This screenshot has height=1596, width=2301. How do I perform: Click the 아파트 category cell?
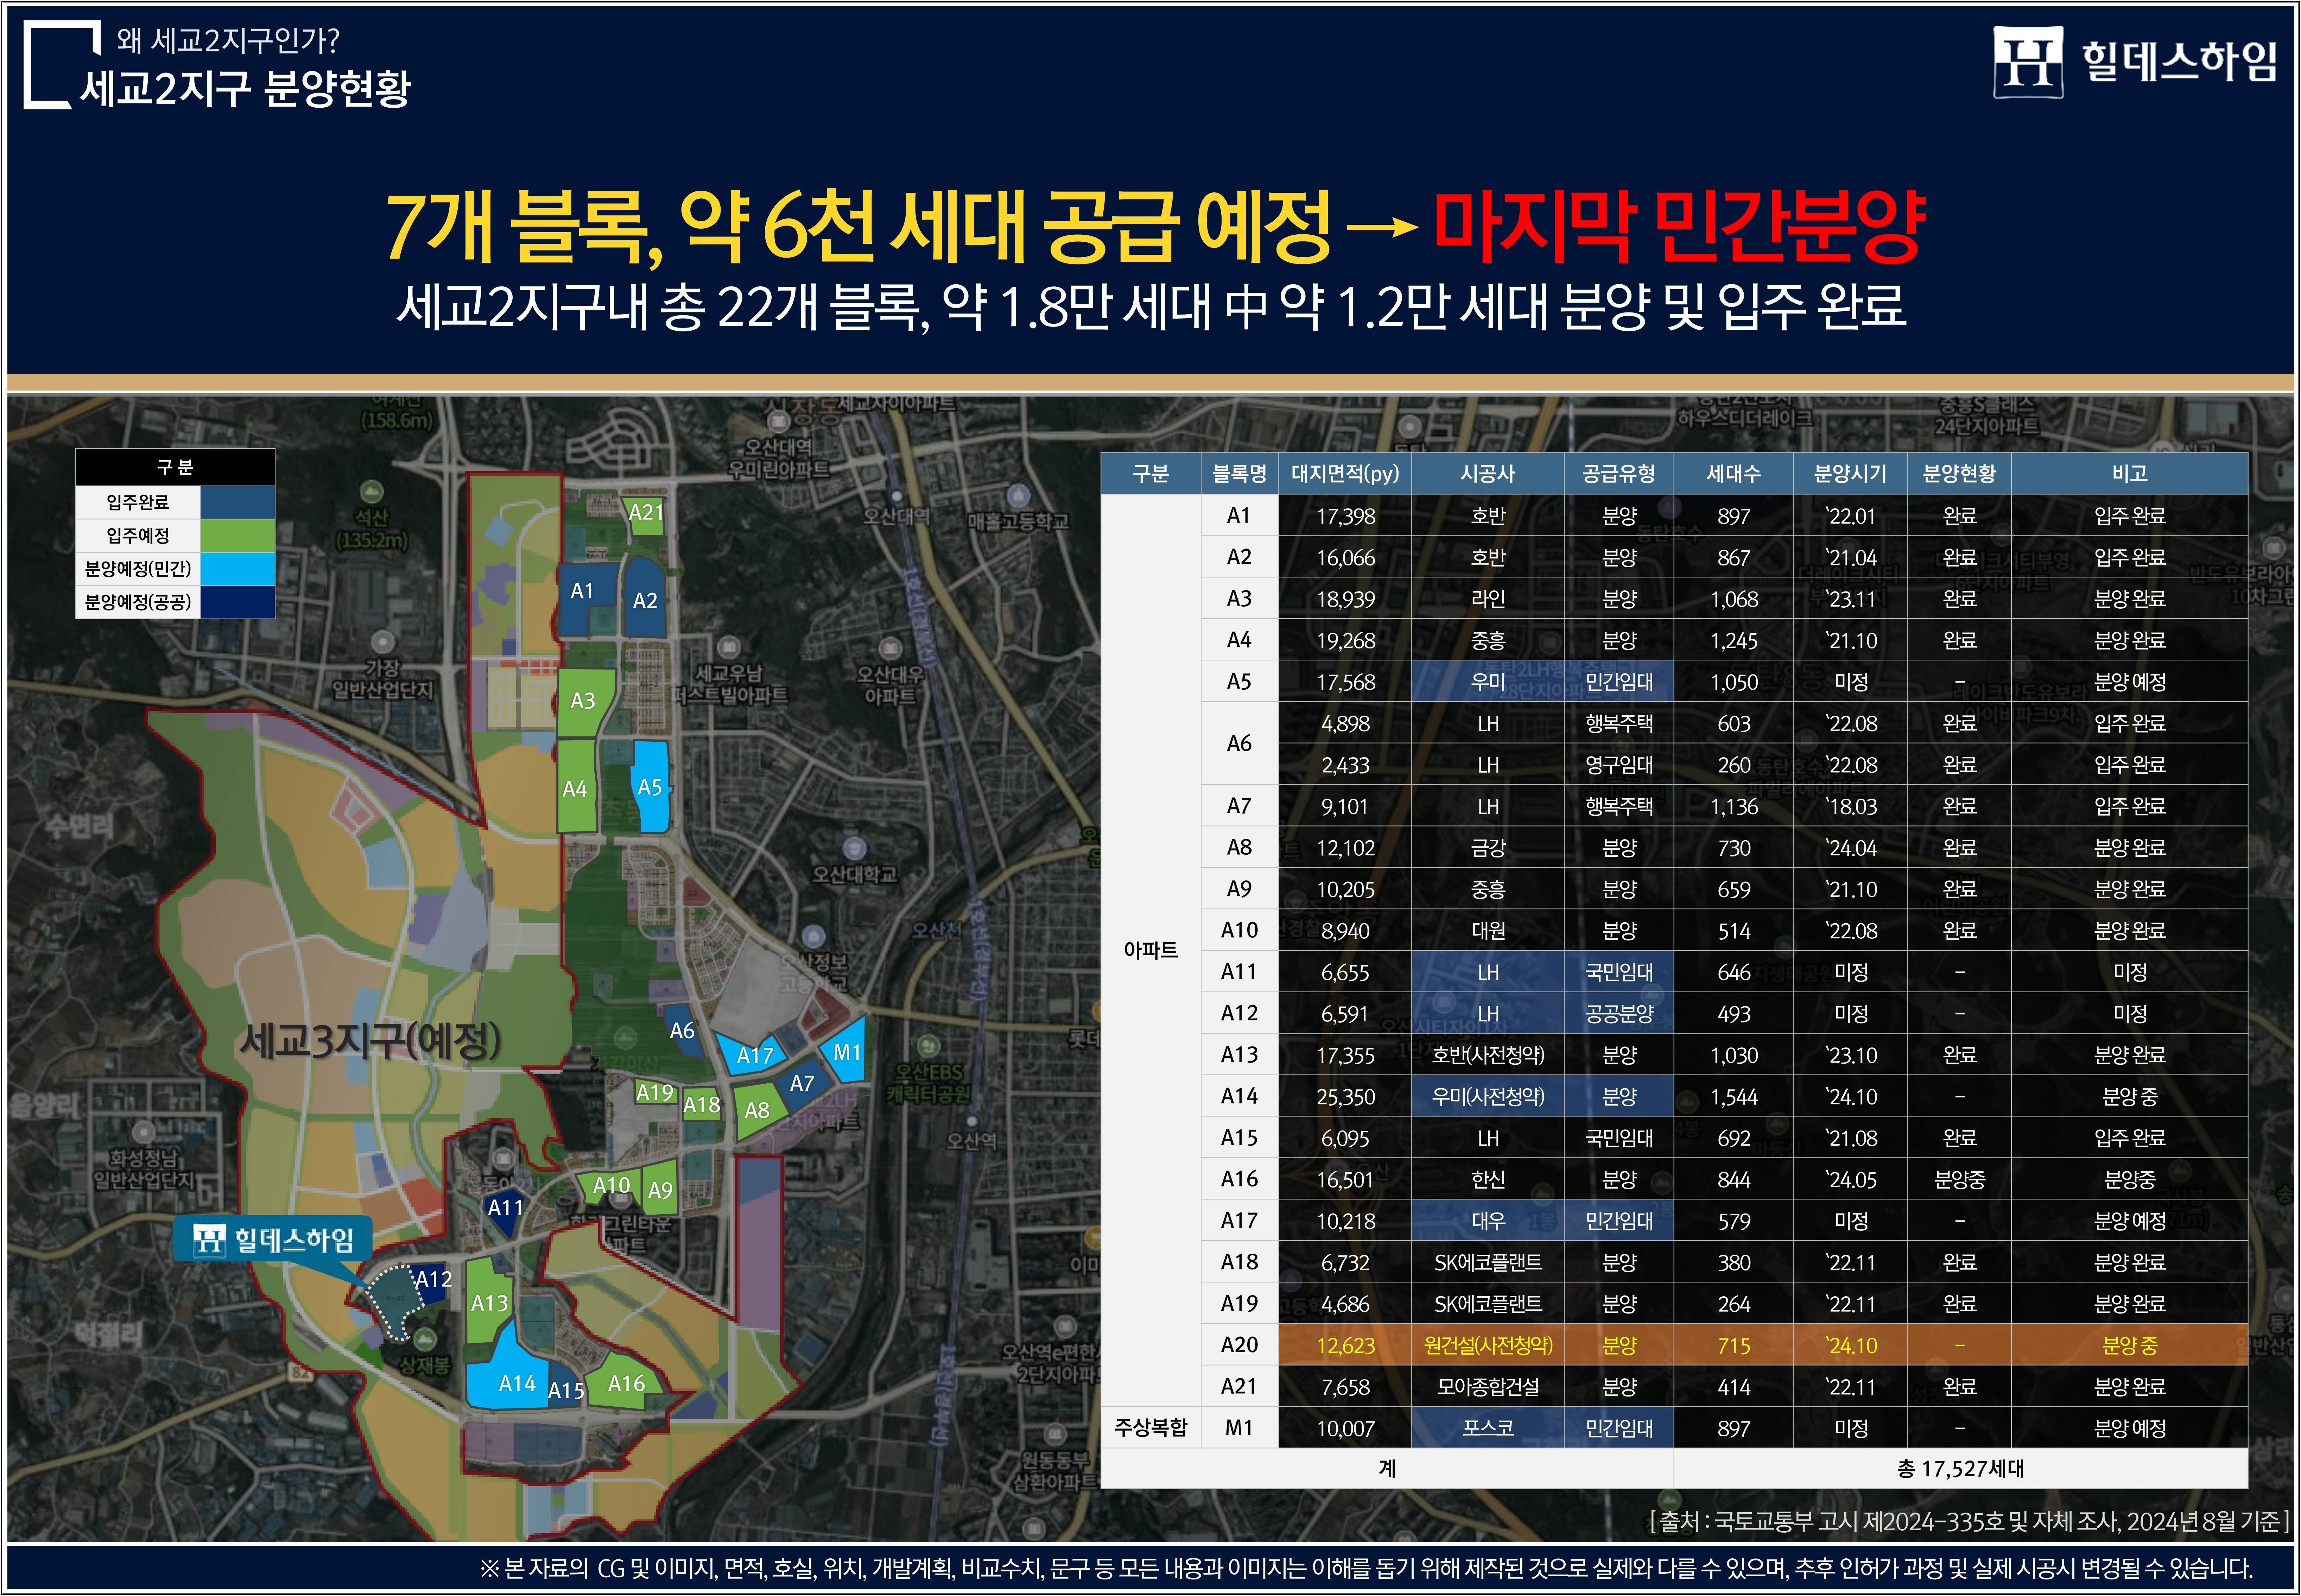(x=1150, y=950)
